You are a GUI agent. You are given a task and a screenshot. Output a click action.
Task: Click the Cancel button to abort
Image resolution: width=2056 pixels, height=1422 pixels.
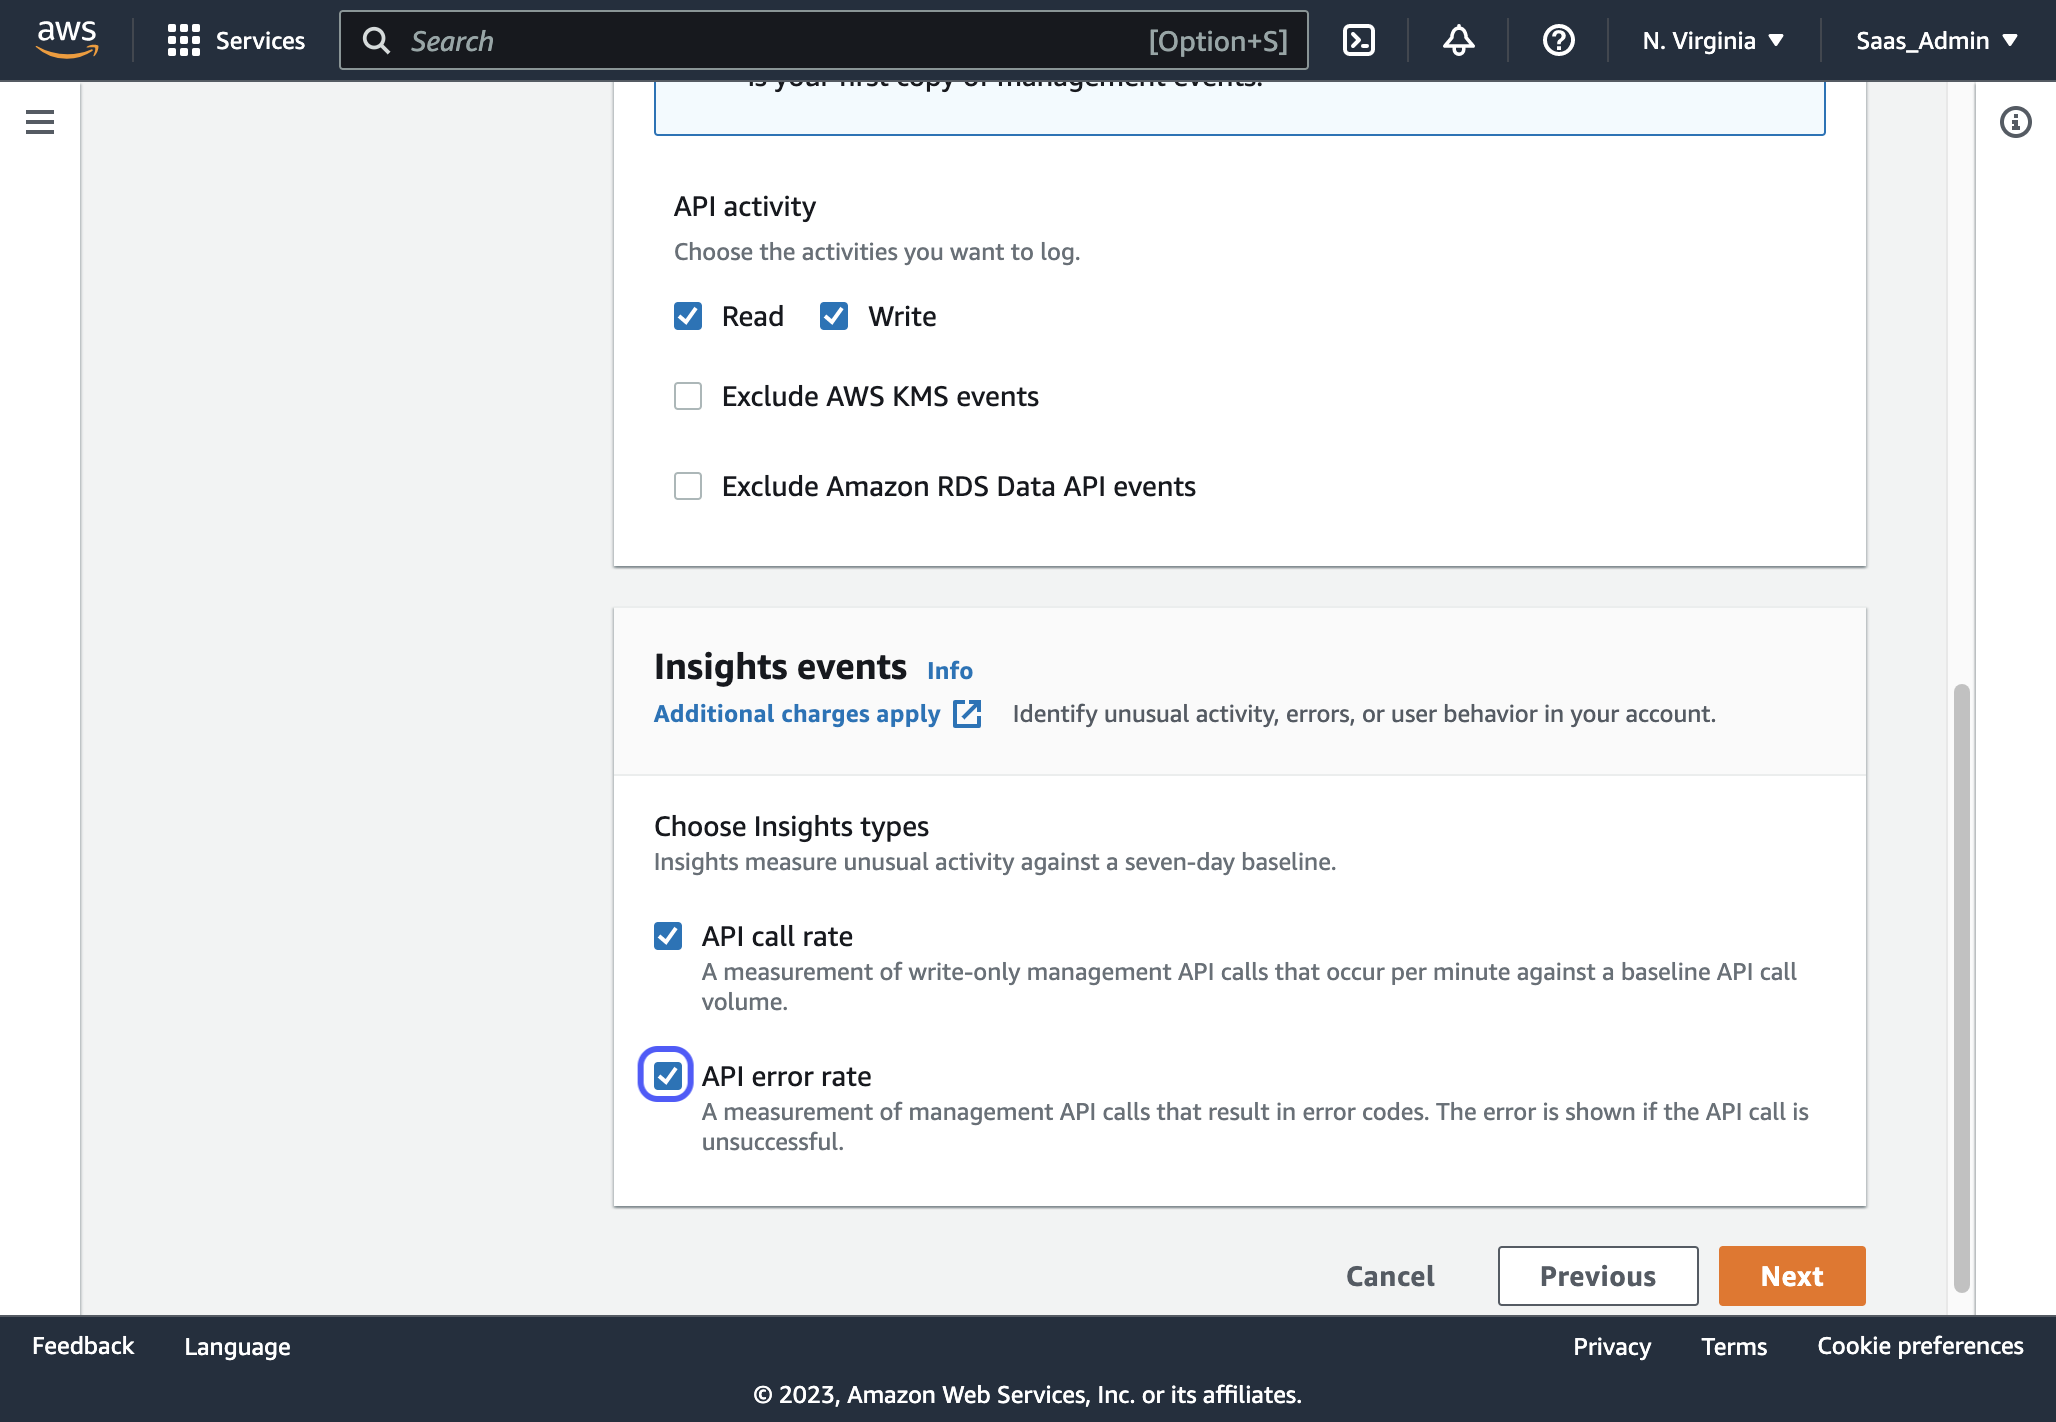coord(1390,1275)
